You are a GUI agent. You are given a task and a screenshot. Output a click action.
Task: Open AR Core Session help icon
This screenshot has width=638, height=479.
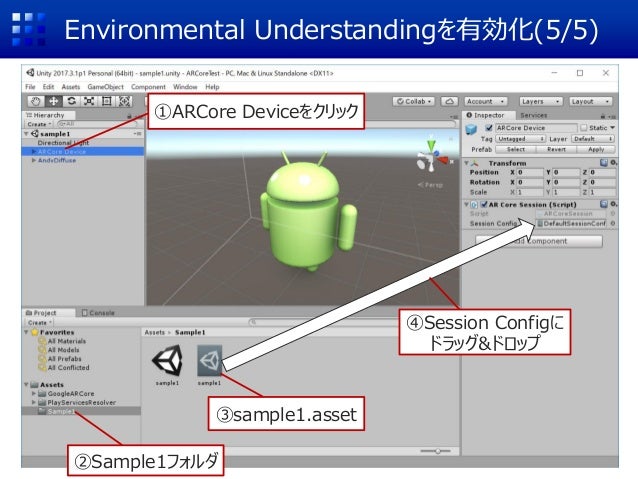click(x=604, y=204)
